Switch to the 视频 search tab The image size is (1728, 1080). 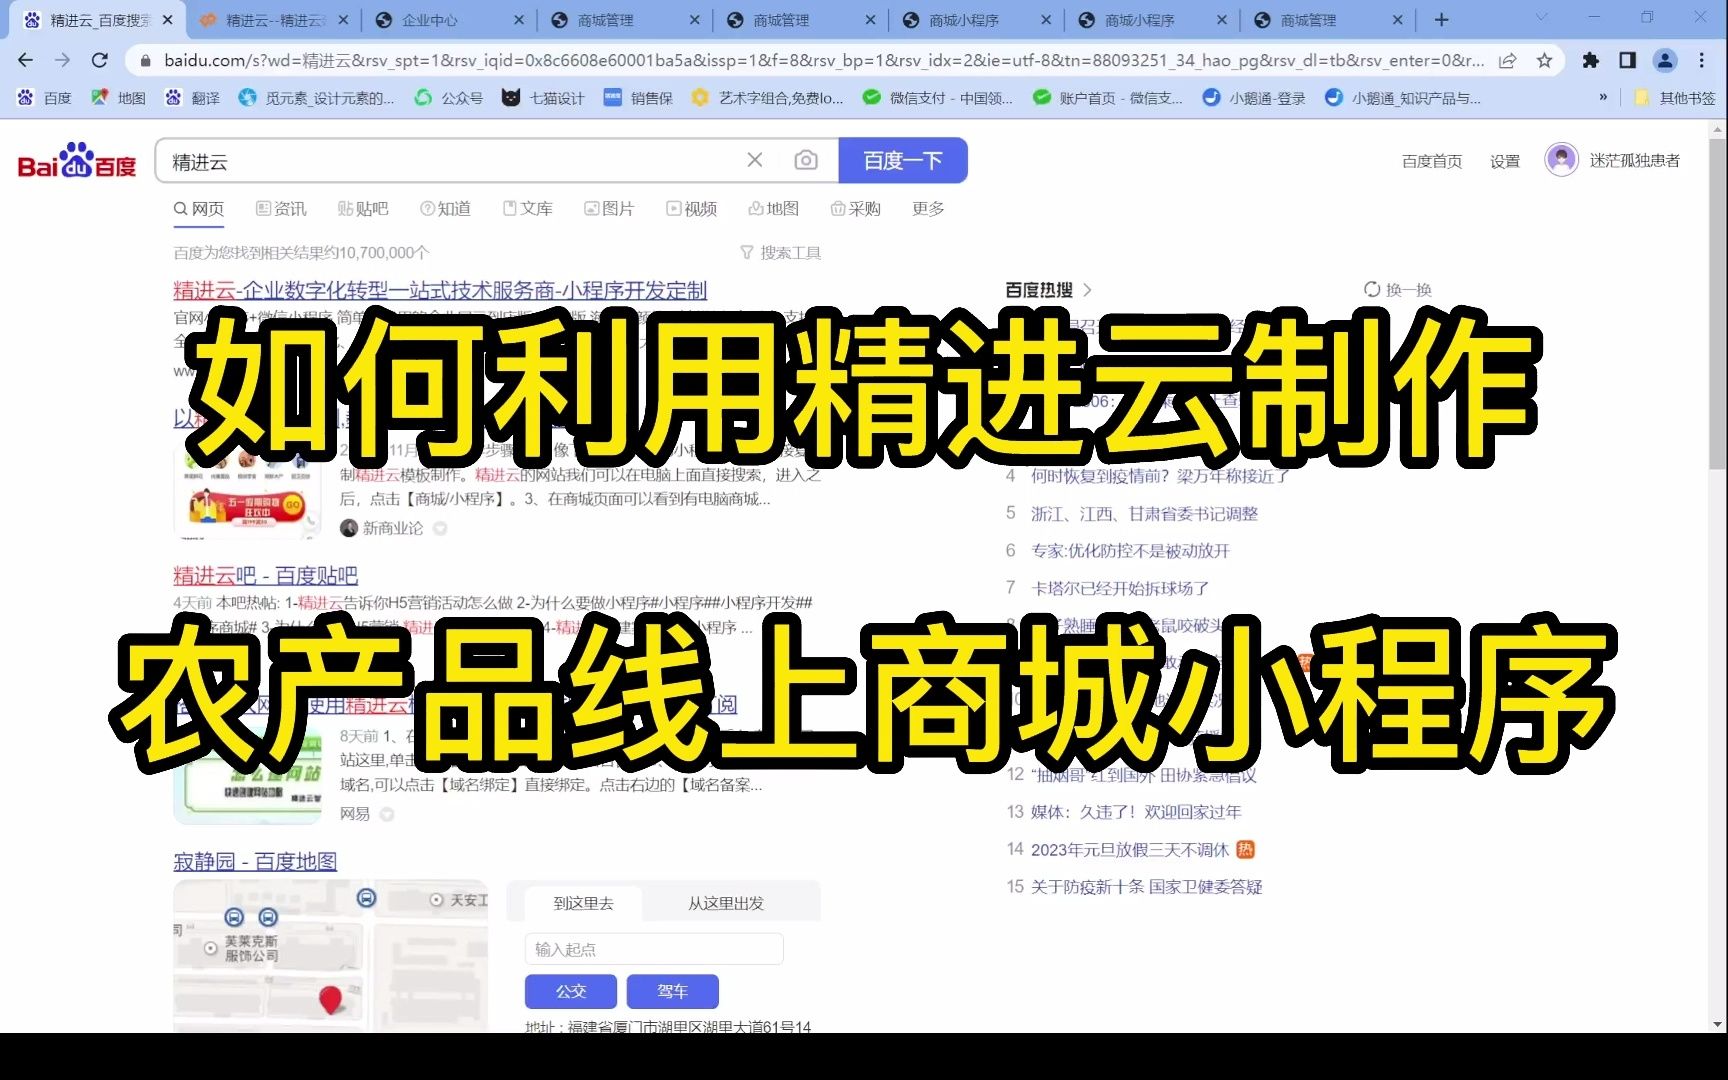692,208
